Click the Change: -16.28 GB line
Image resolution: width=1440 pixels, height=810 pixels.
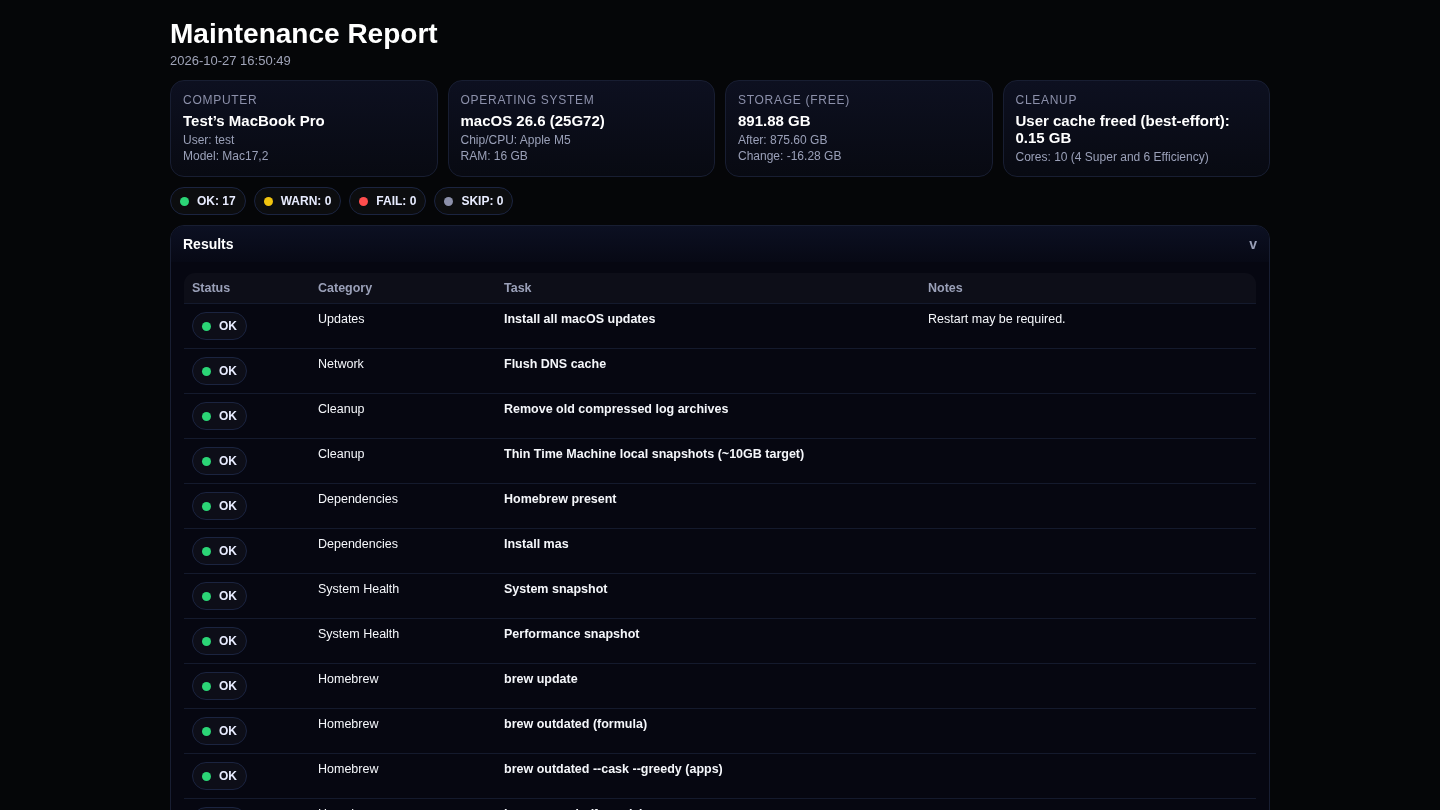pos(790,156)
